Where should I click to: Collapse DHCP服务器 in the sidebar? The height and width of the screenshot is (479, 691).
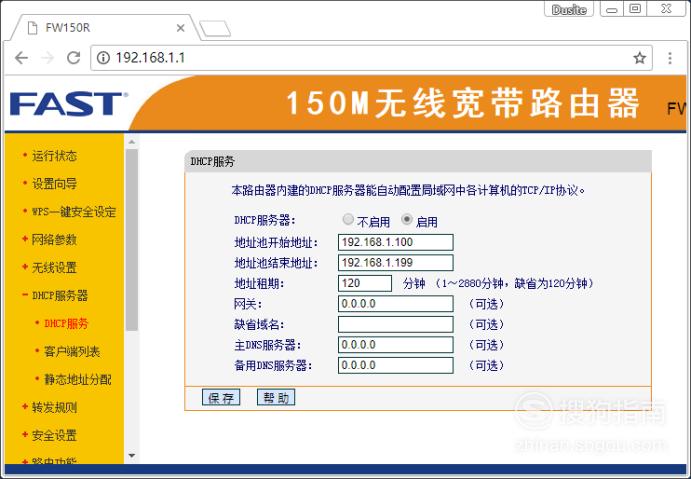pyautogui.click(x=60, y=295)
